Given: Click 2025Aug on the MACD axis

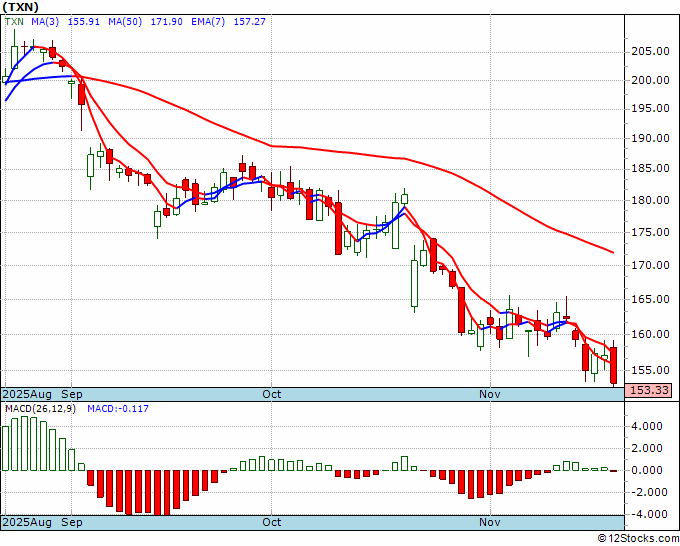Looking at the screenshot, I should point(27,522).
